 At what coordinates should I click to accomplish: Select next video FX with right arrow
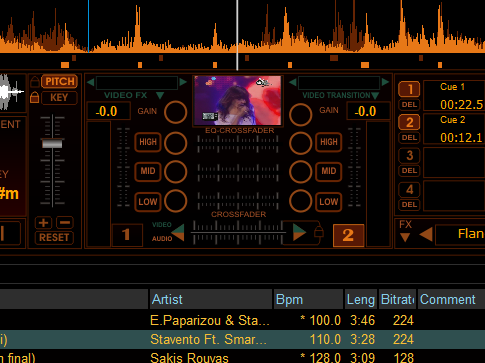[x=183, y=82]
